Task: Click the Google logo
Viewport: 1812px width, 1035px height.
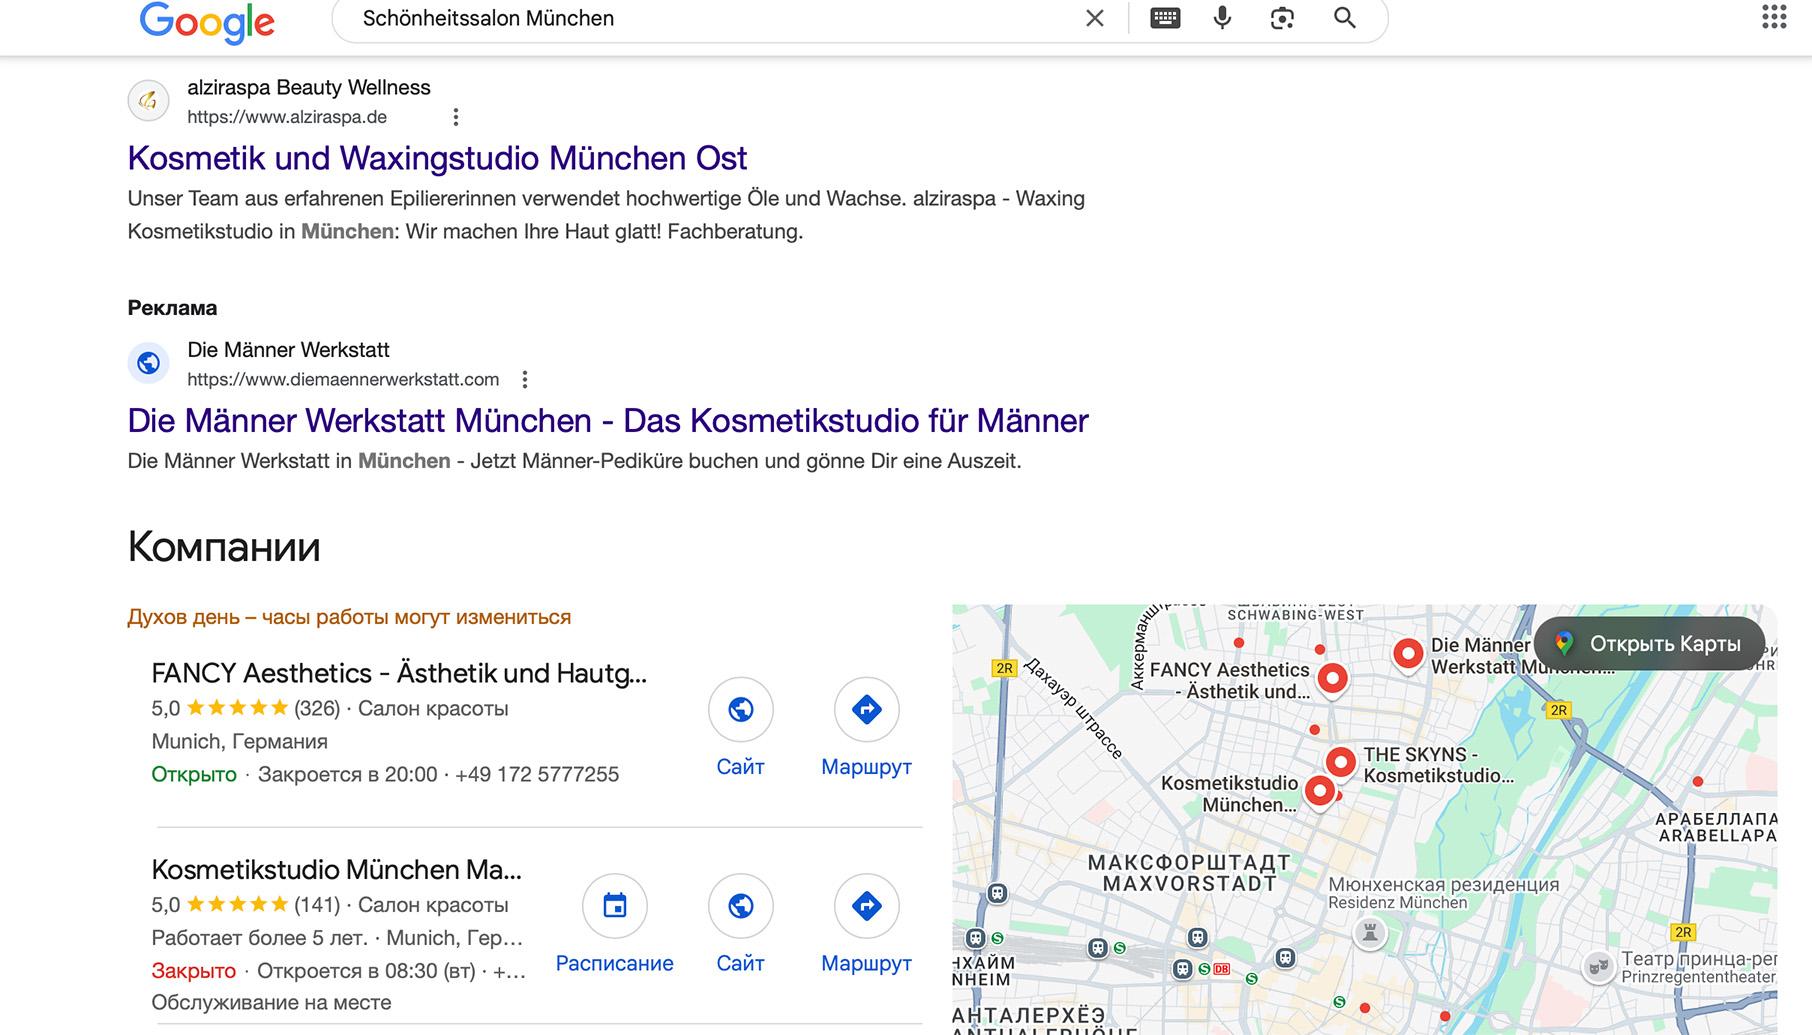Action: click(206, 21)
